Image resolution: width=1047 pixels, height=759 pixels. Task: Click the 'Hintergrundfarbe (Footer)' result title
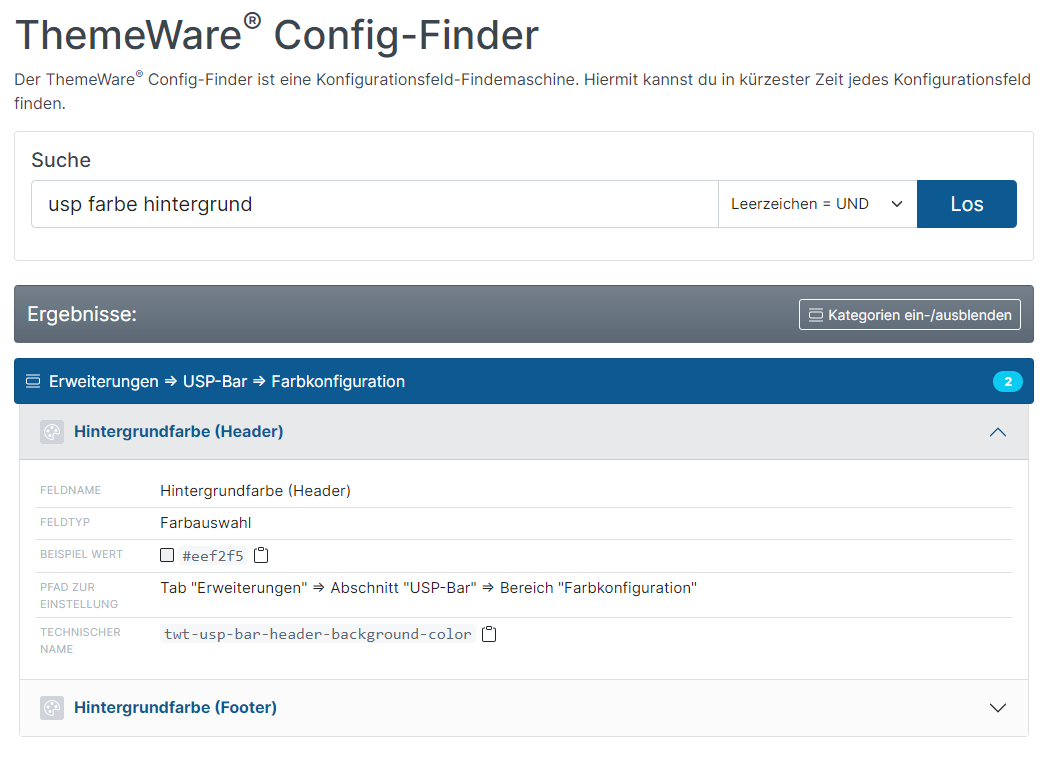[175, 707]
